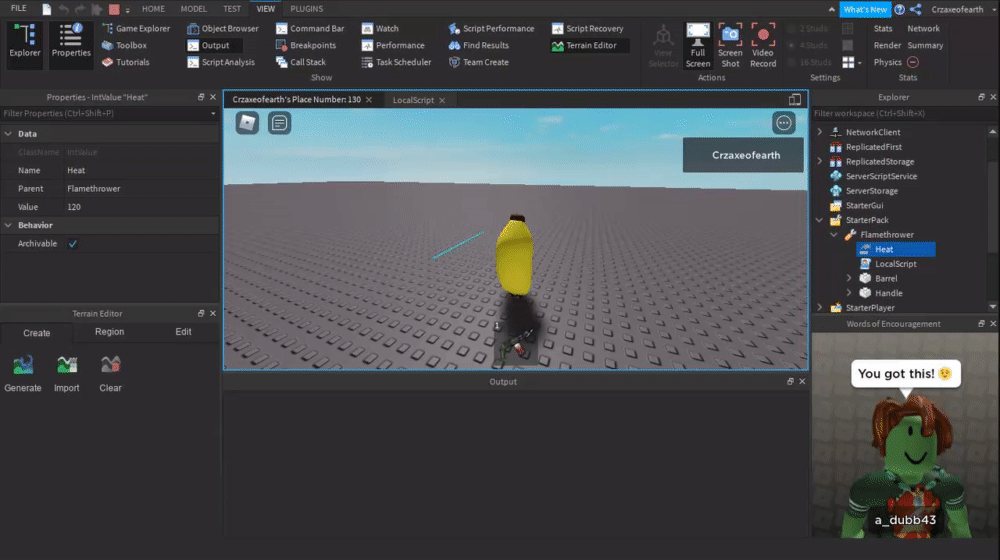Collapse the Flamethrower tree node

click(834, 235)
